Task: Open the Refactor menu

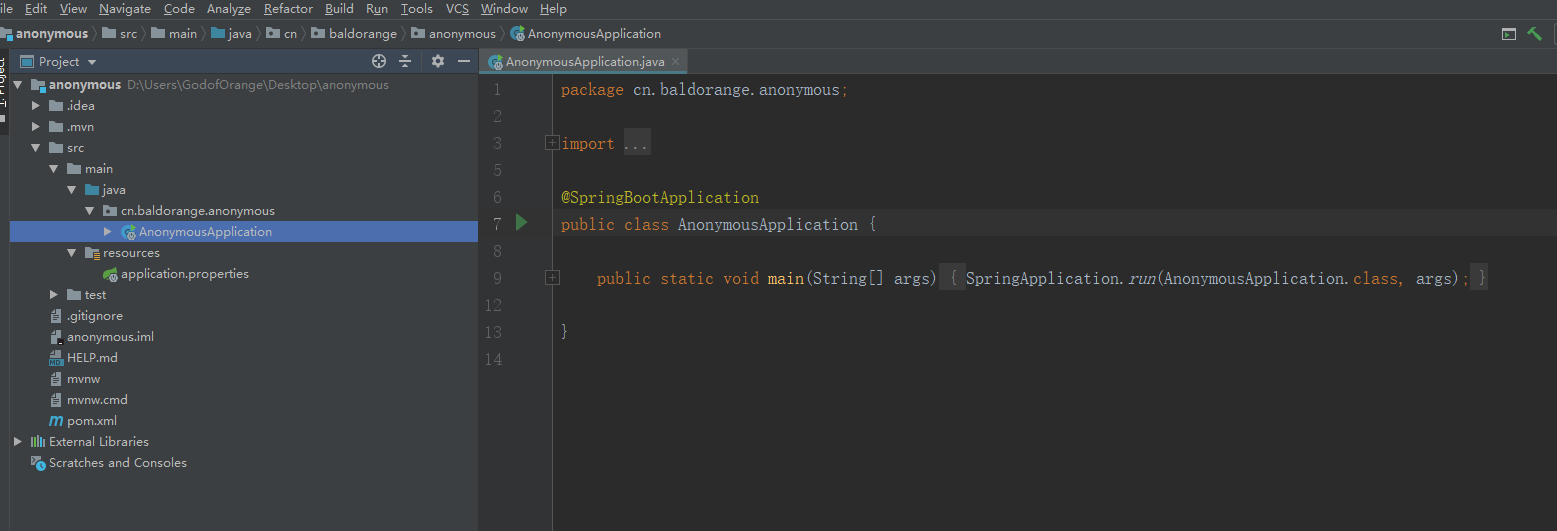Action: click(288, 9)
